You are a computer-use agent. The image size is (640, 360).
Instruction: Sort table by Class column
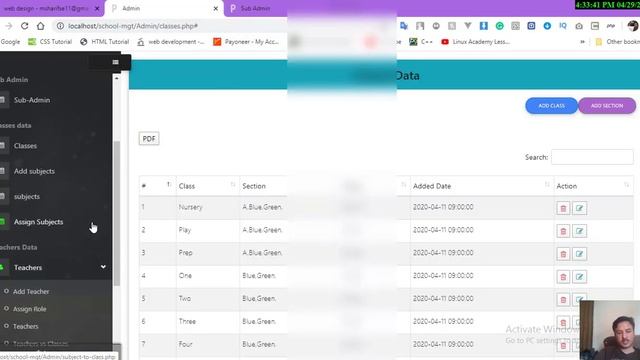(208, 186)
